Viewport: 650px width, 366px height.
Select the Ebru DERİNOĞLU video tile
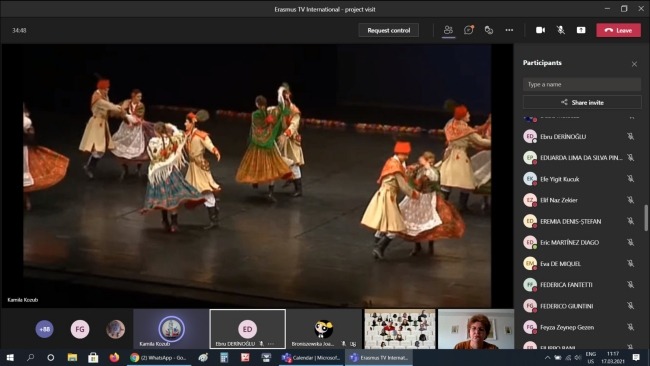pos(247,329)
